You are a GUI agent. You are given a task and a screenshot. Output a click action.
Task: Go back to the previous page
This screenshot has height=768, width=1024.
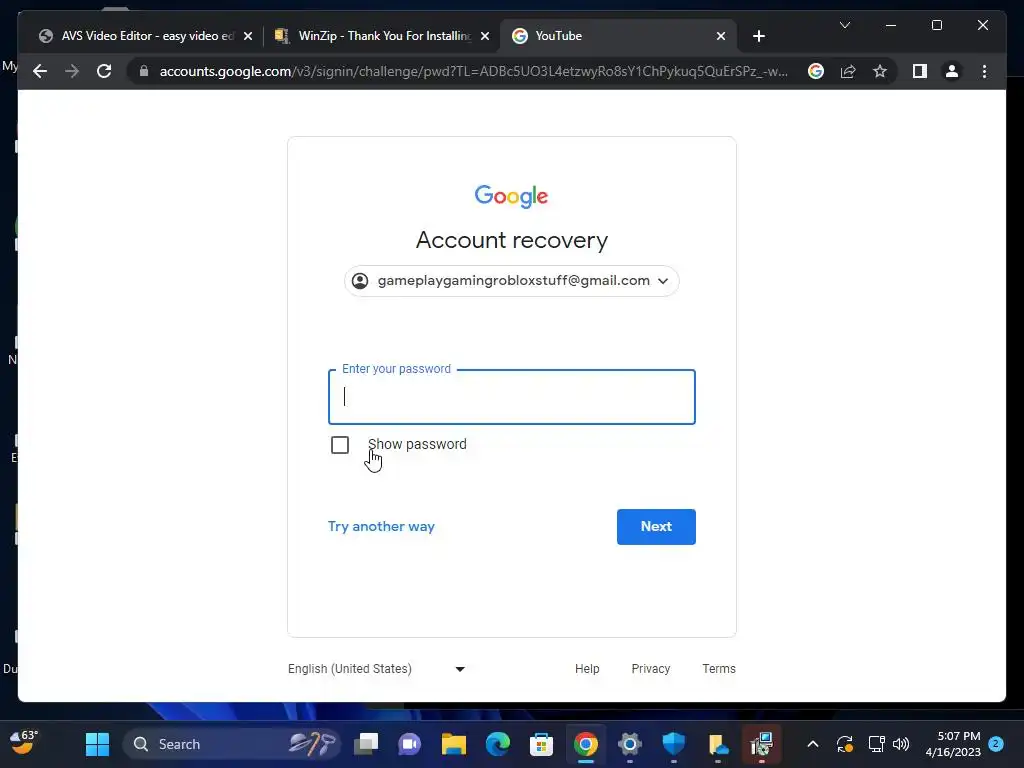coord(40,71)
